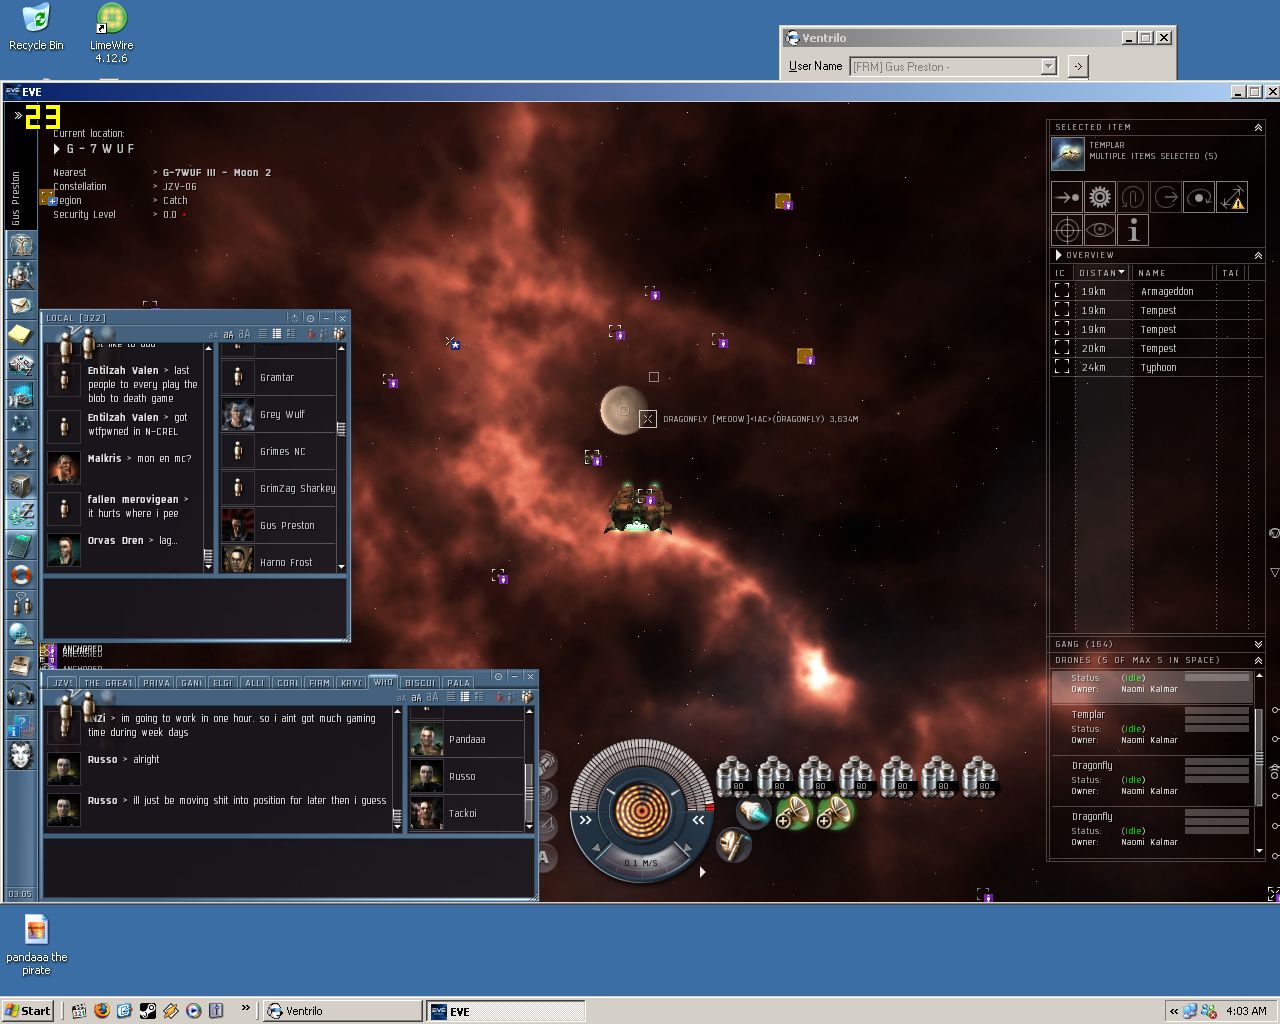Pin the lower chat channel window
Screen dimensions: 1280x1024
(x=498, y=677)
